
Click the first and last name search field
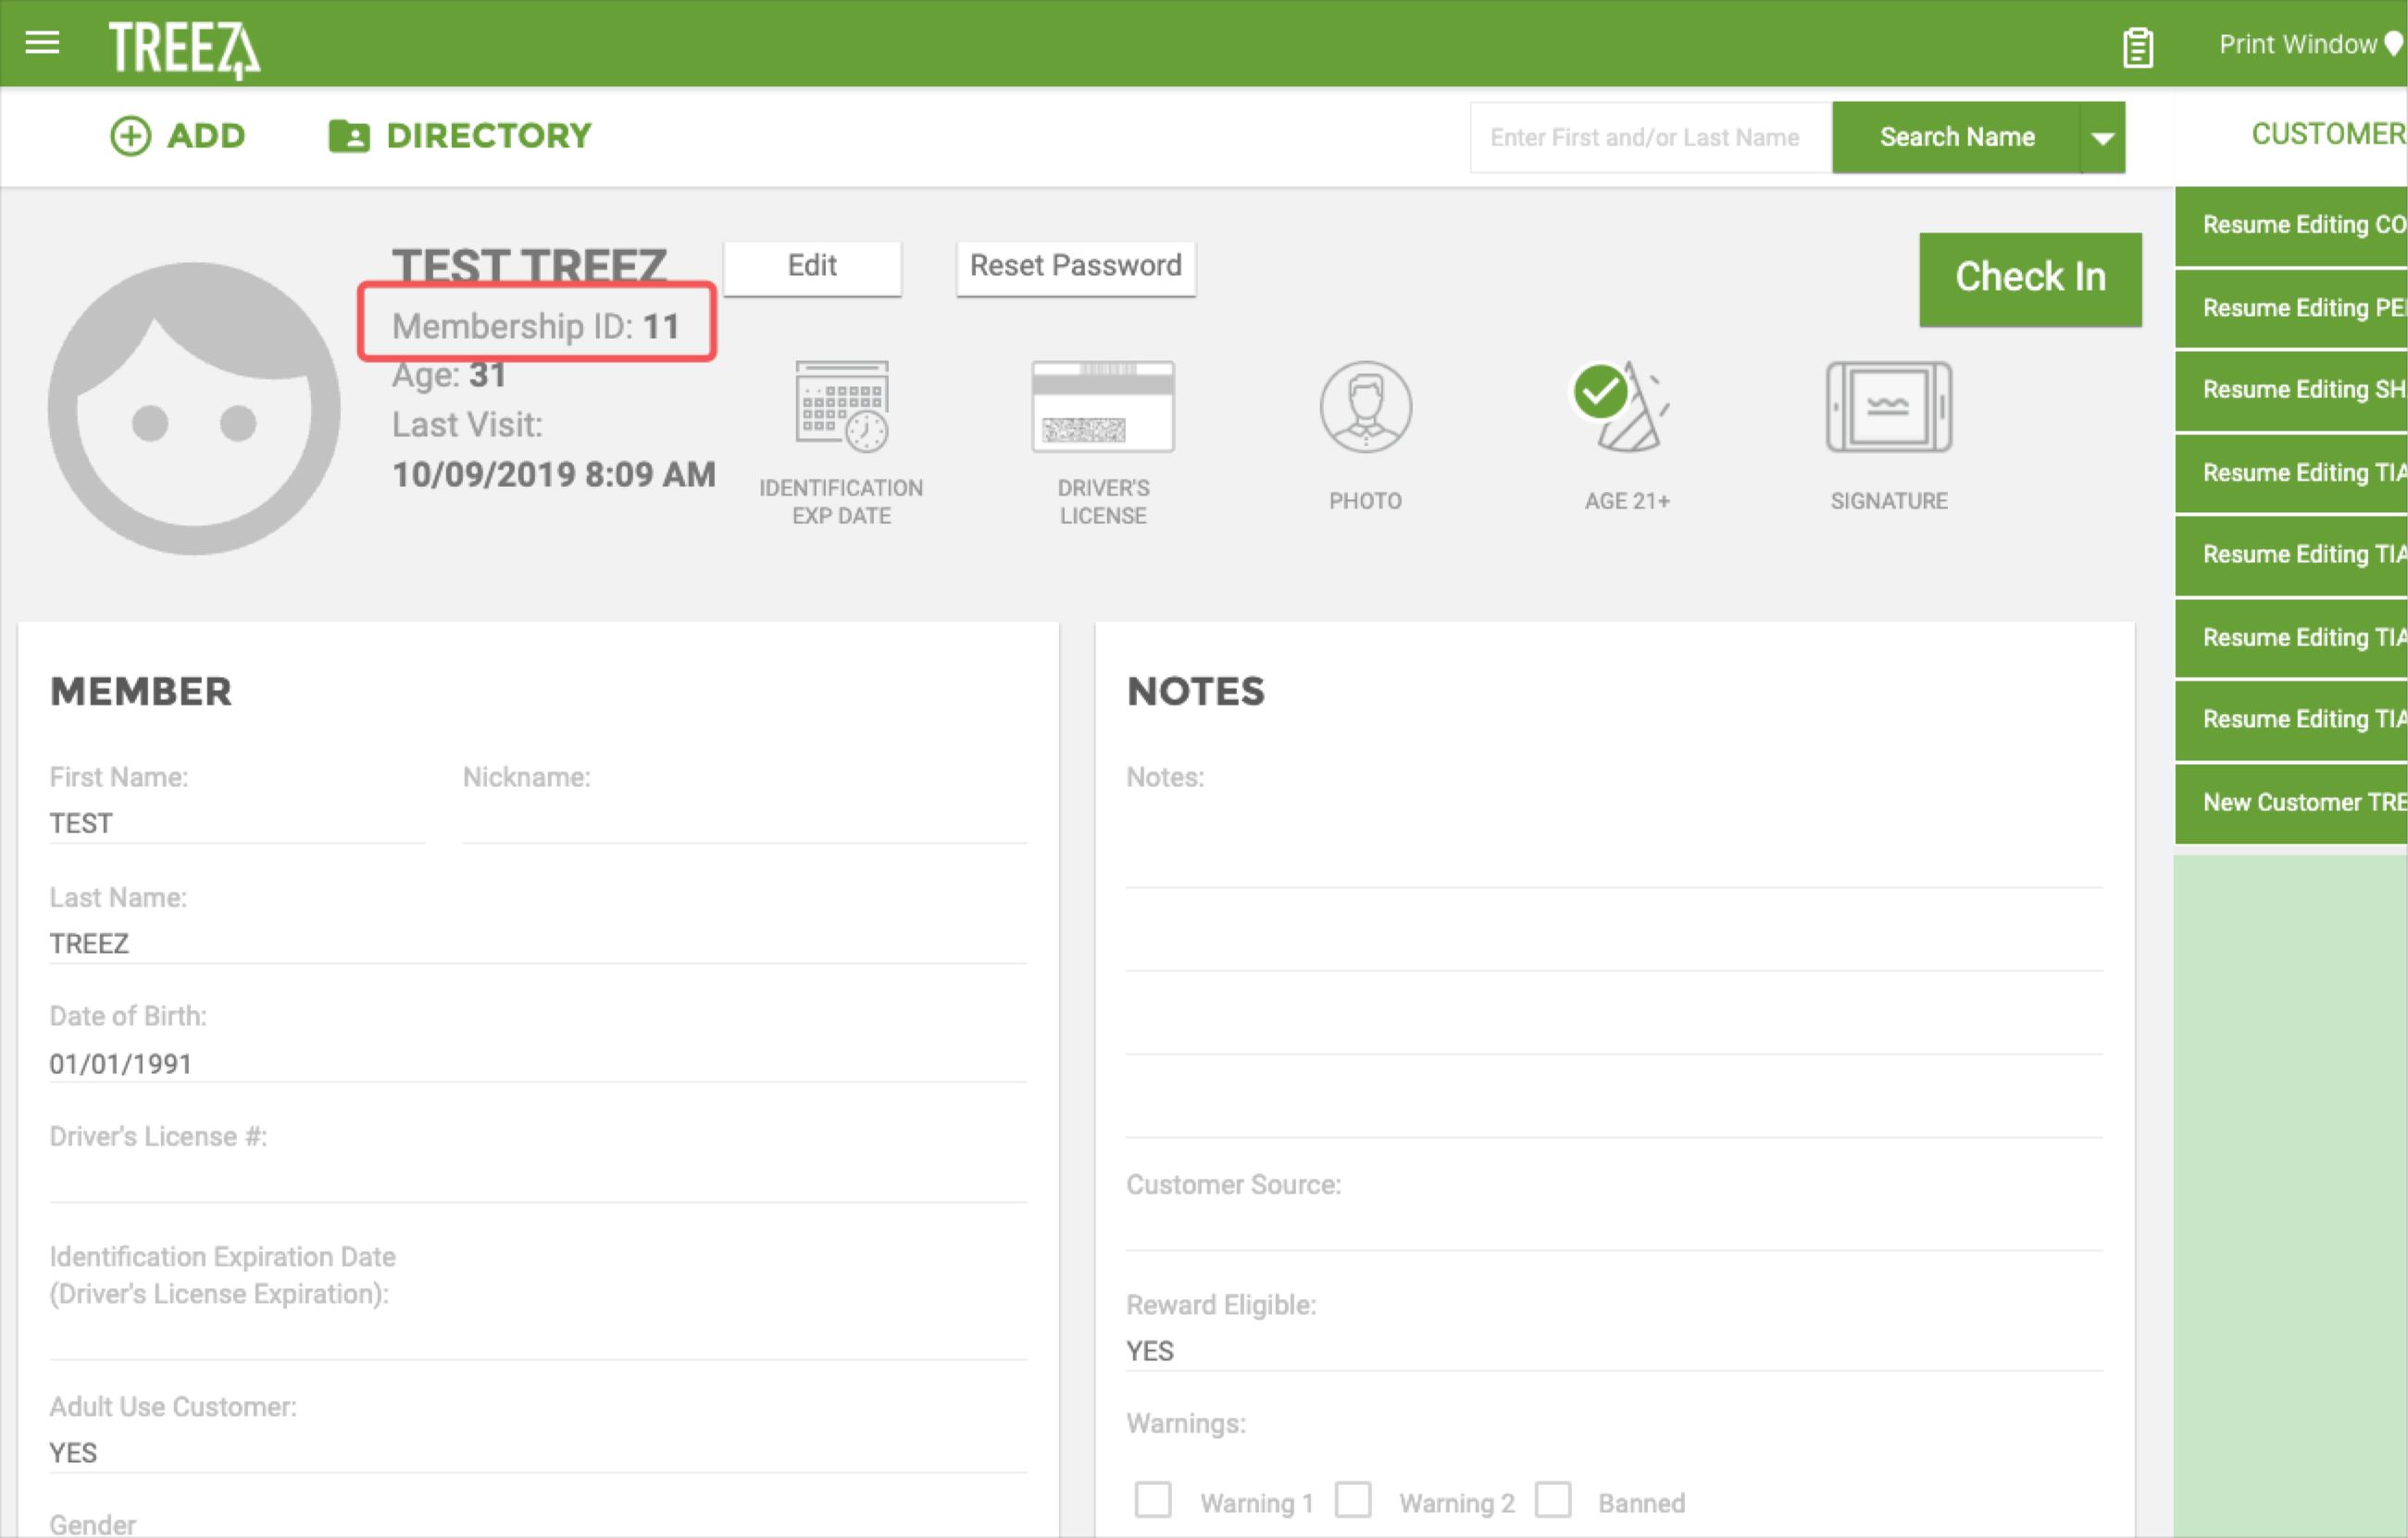tap(1648, 137)
